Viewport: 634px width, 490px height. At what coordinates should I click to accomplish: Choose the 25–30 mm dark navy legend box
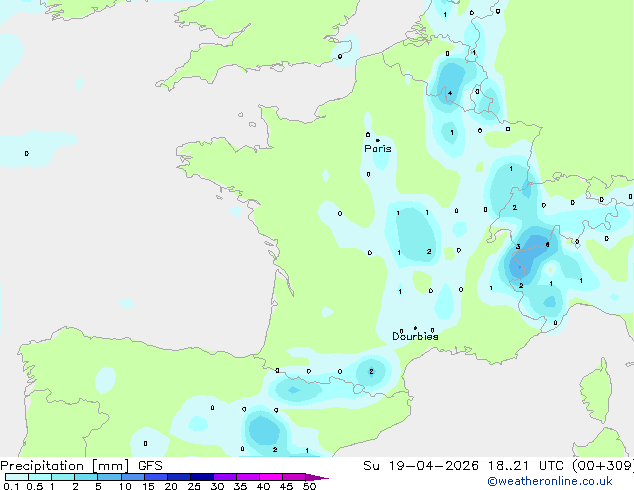pyautogui.click(x=201, y=477)
